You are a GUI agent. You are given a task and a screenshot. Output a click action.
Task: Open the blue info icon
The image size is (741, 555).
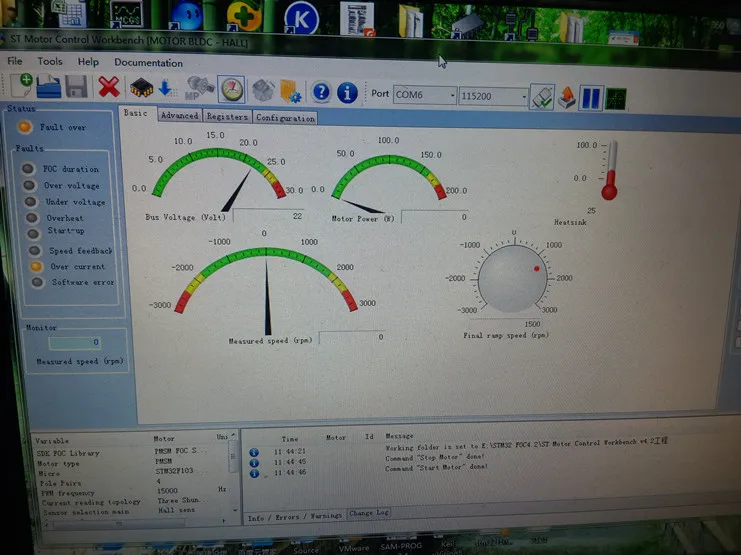click(x=347, y=93)
